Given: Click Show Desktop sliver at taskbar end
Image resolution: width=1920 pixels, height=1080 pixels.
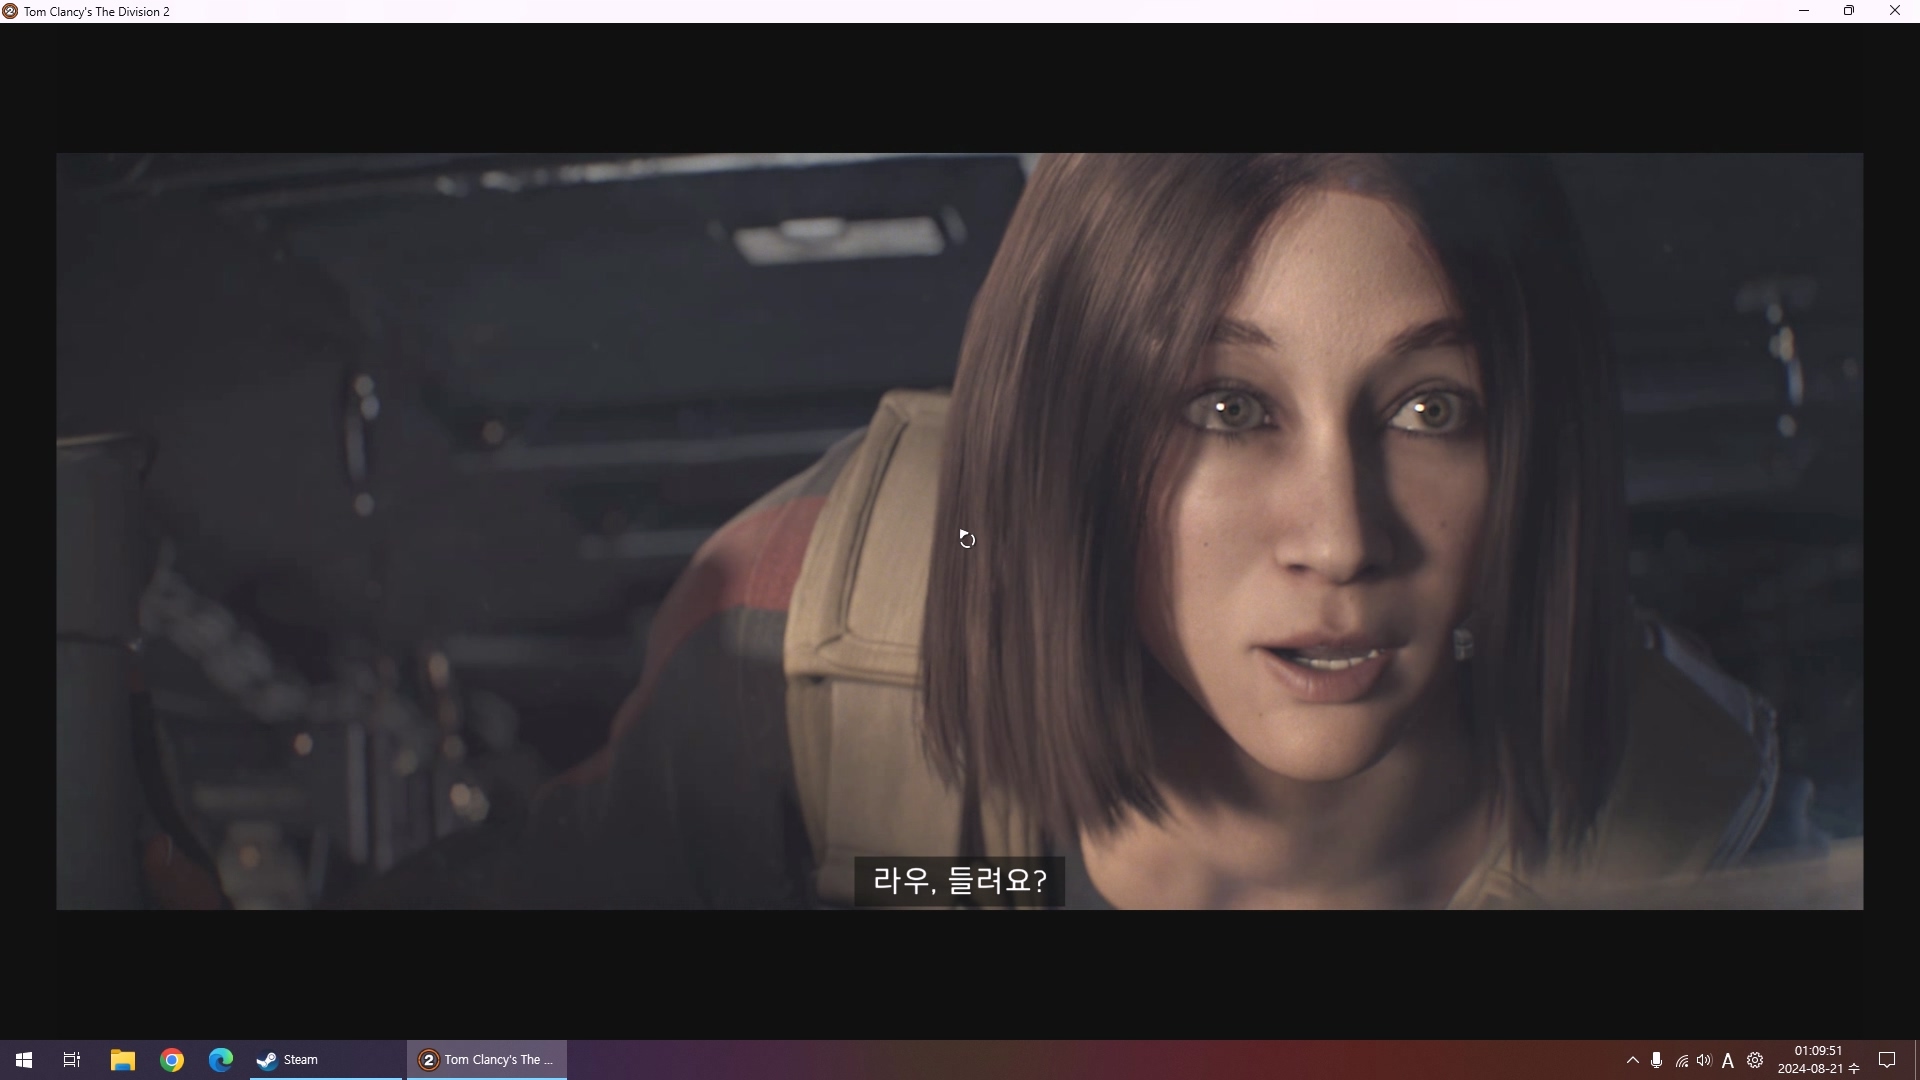Looking at the screenshot, I should (x=1917, y=1060).
